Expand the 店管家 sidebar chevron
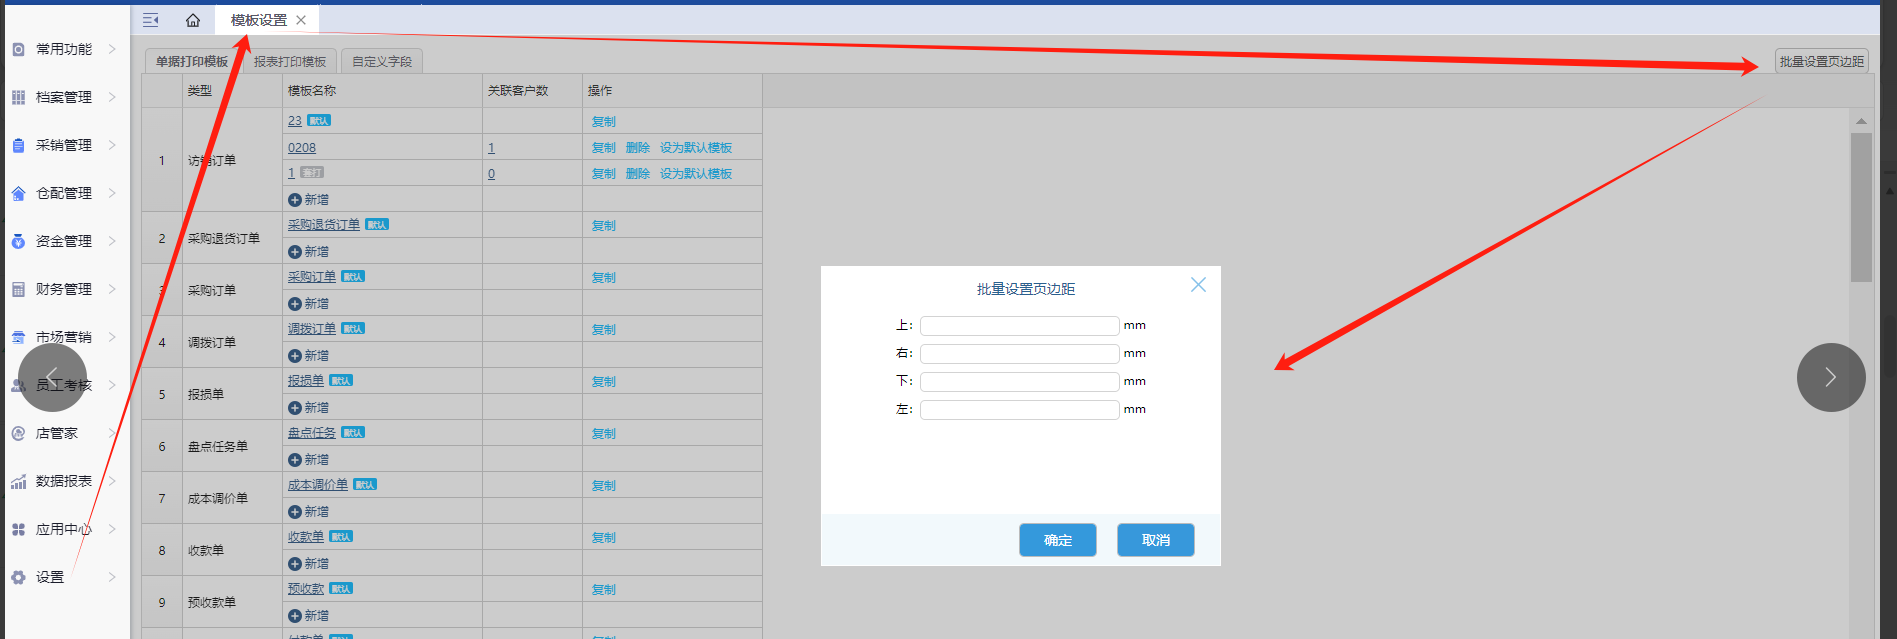This screenshot has height=639, width=1897. click(x=112, y=433)
